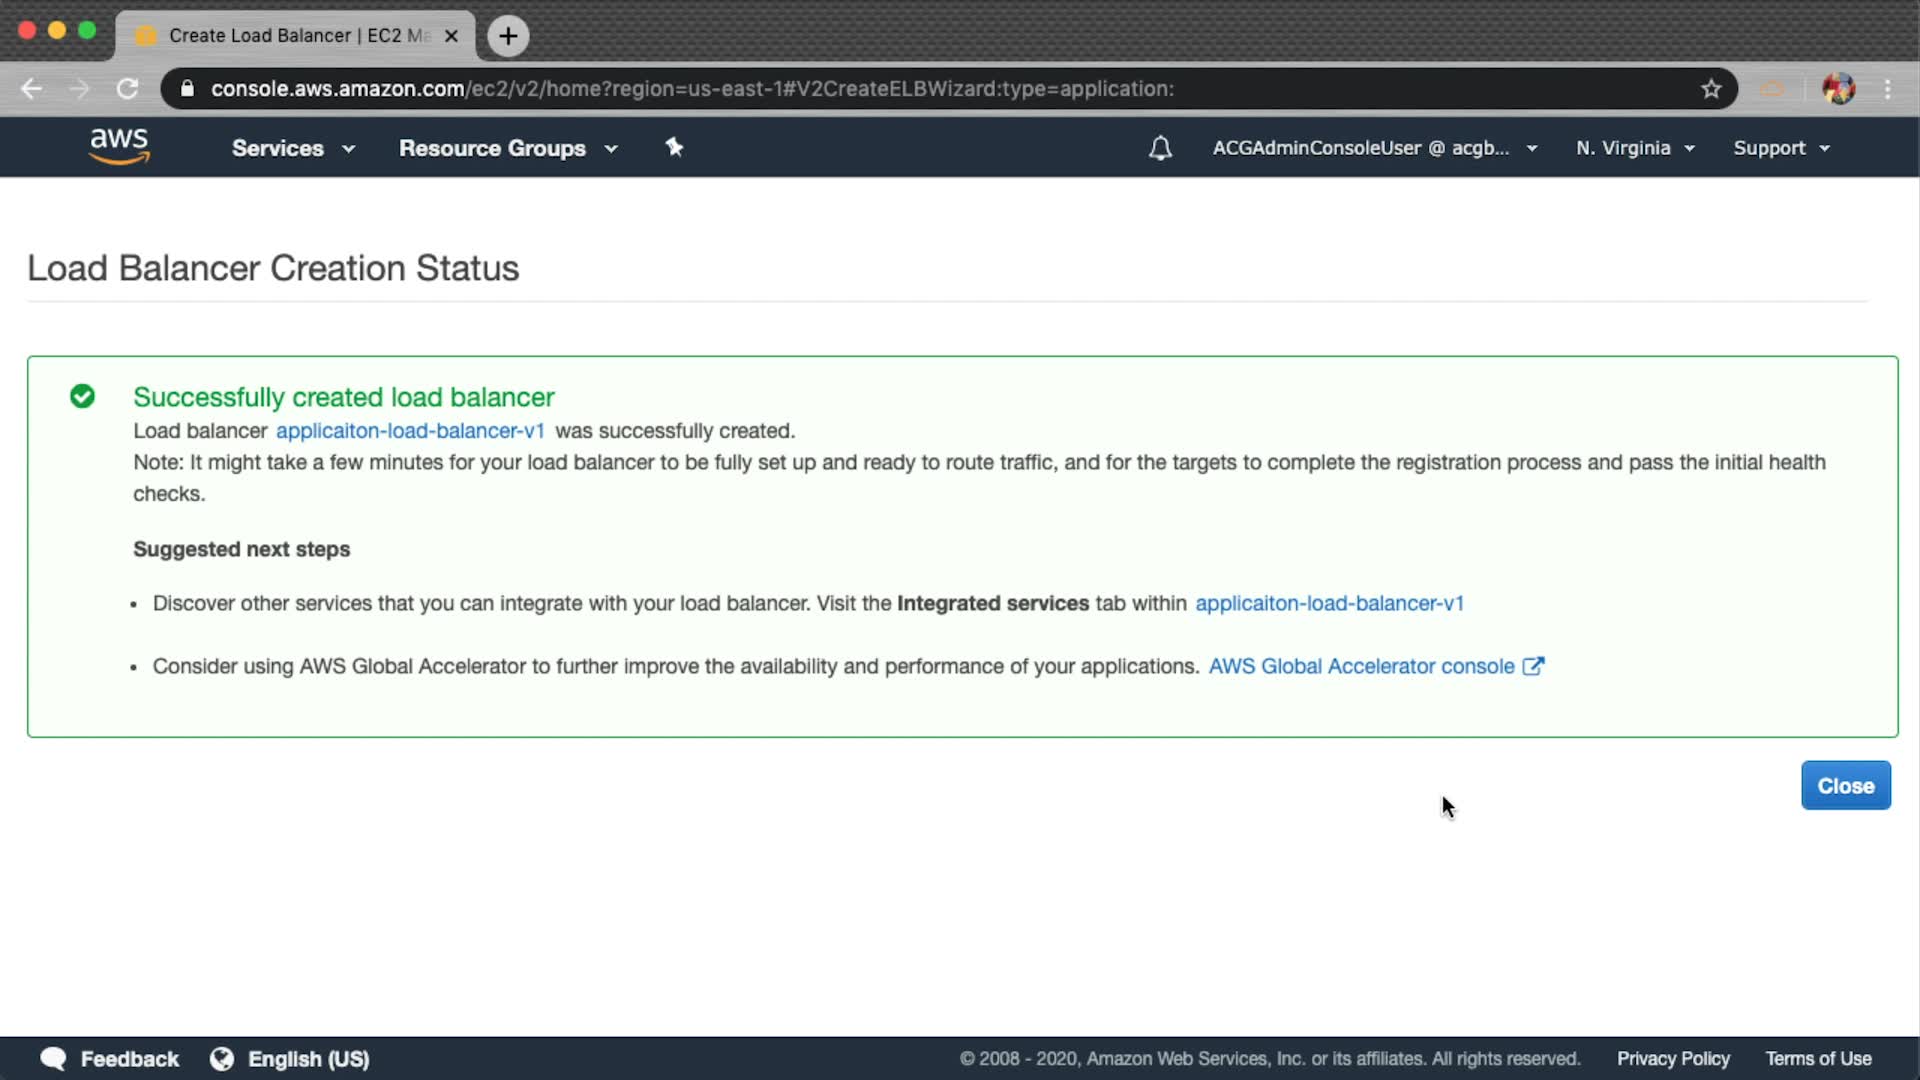Open a new browser tab
1920x1080 pixels.
coord(508,36)
